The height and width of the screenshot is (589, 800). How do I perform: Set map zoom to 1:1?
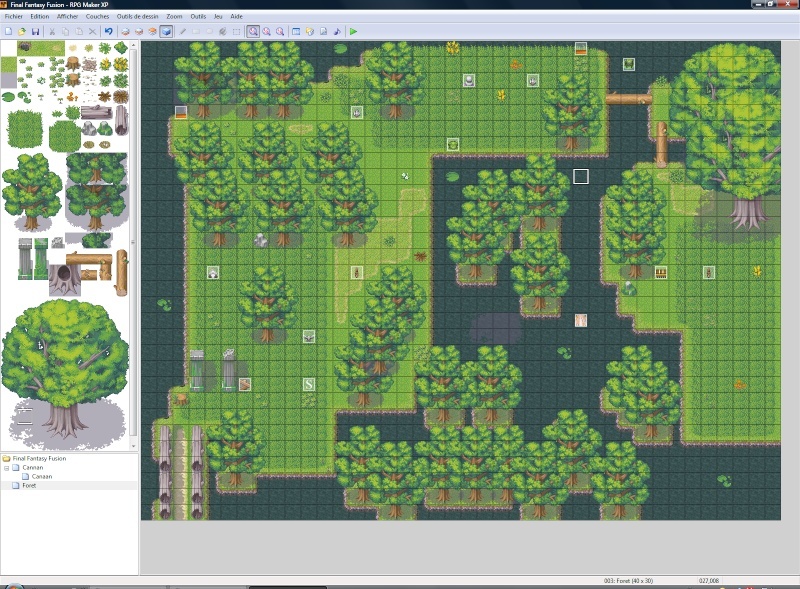[x=253, y=32]
